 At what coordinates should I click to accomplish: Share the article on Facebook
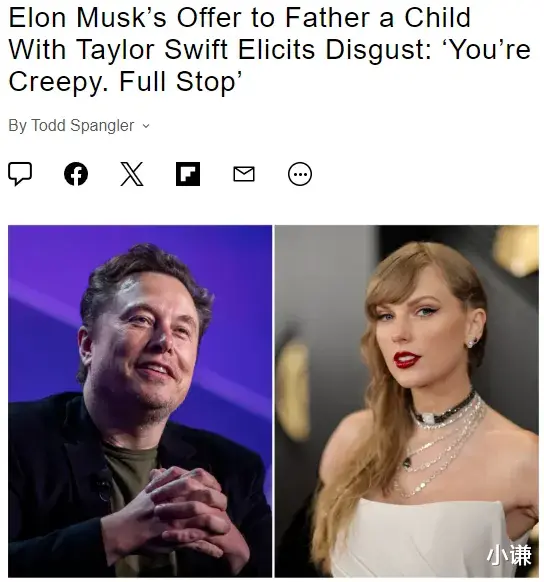click(x=76, y=174)
